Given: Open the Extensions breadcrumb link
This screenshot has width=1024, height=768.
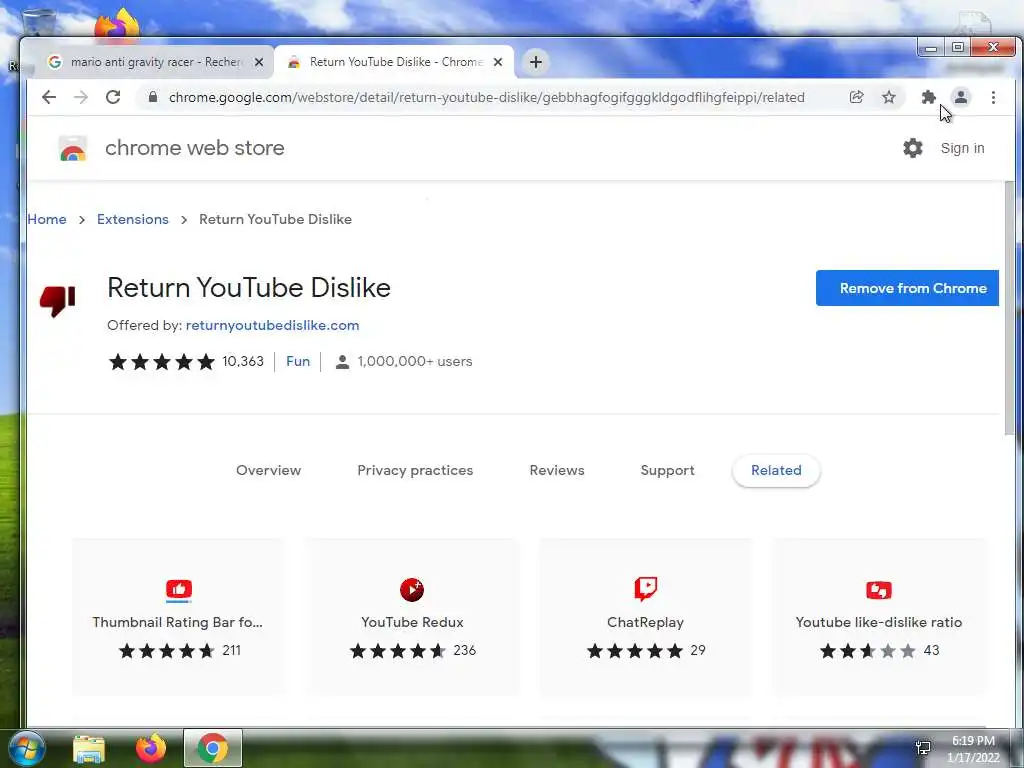Looking at the screenshot, I should (133, 219).
